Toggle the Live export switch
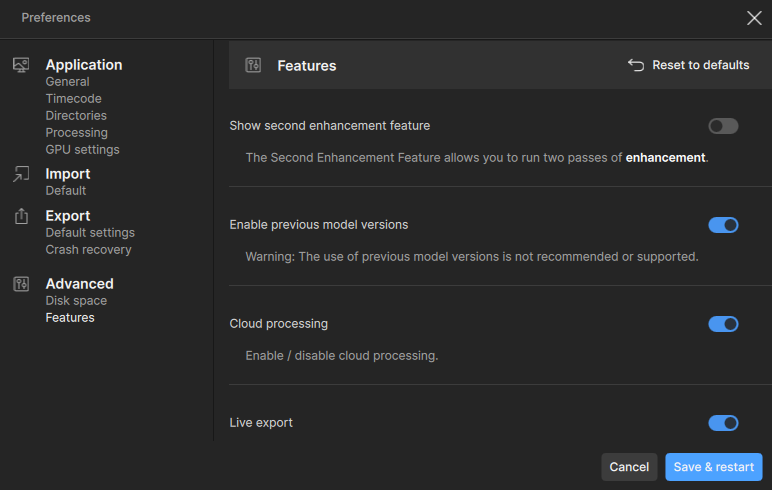This screenshot has width=772, height=490. tap(723, 423)
